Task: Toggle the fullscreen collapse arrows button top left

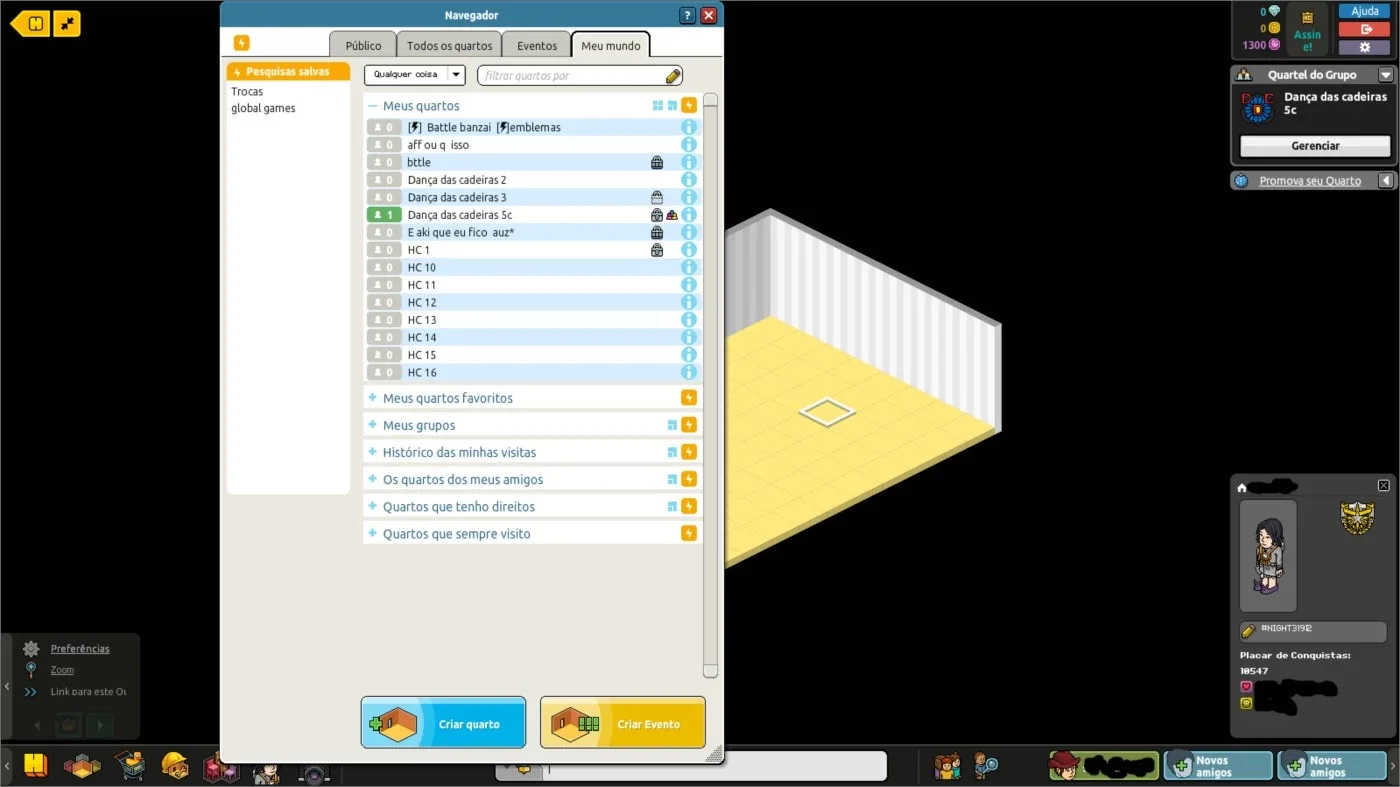Action: (x=67, y=23)
